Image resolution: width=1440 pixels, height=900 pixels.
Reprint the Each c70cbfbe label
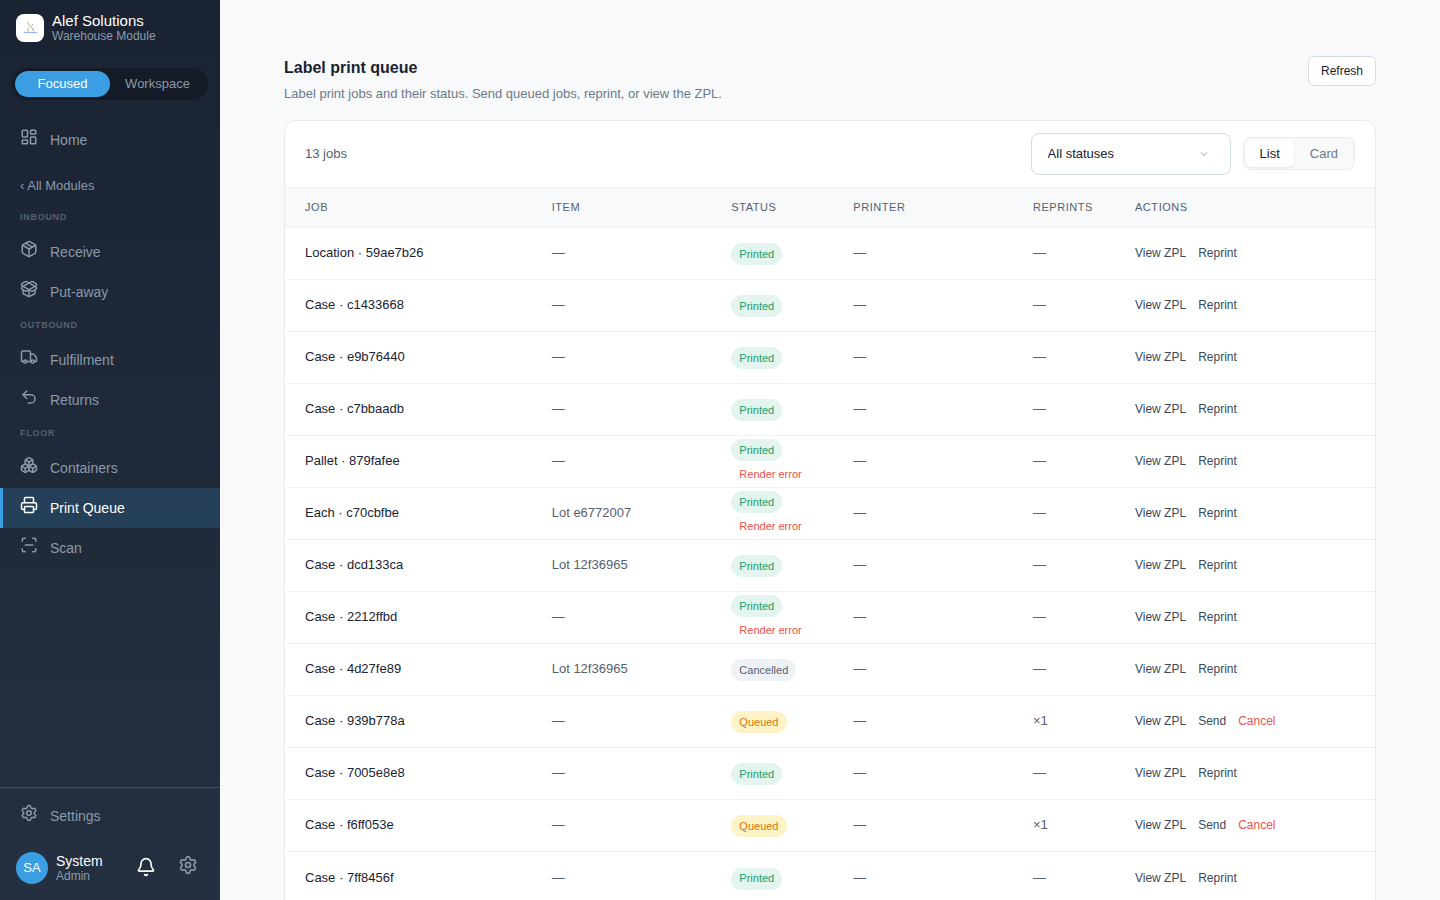(1217, 513)
